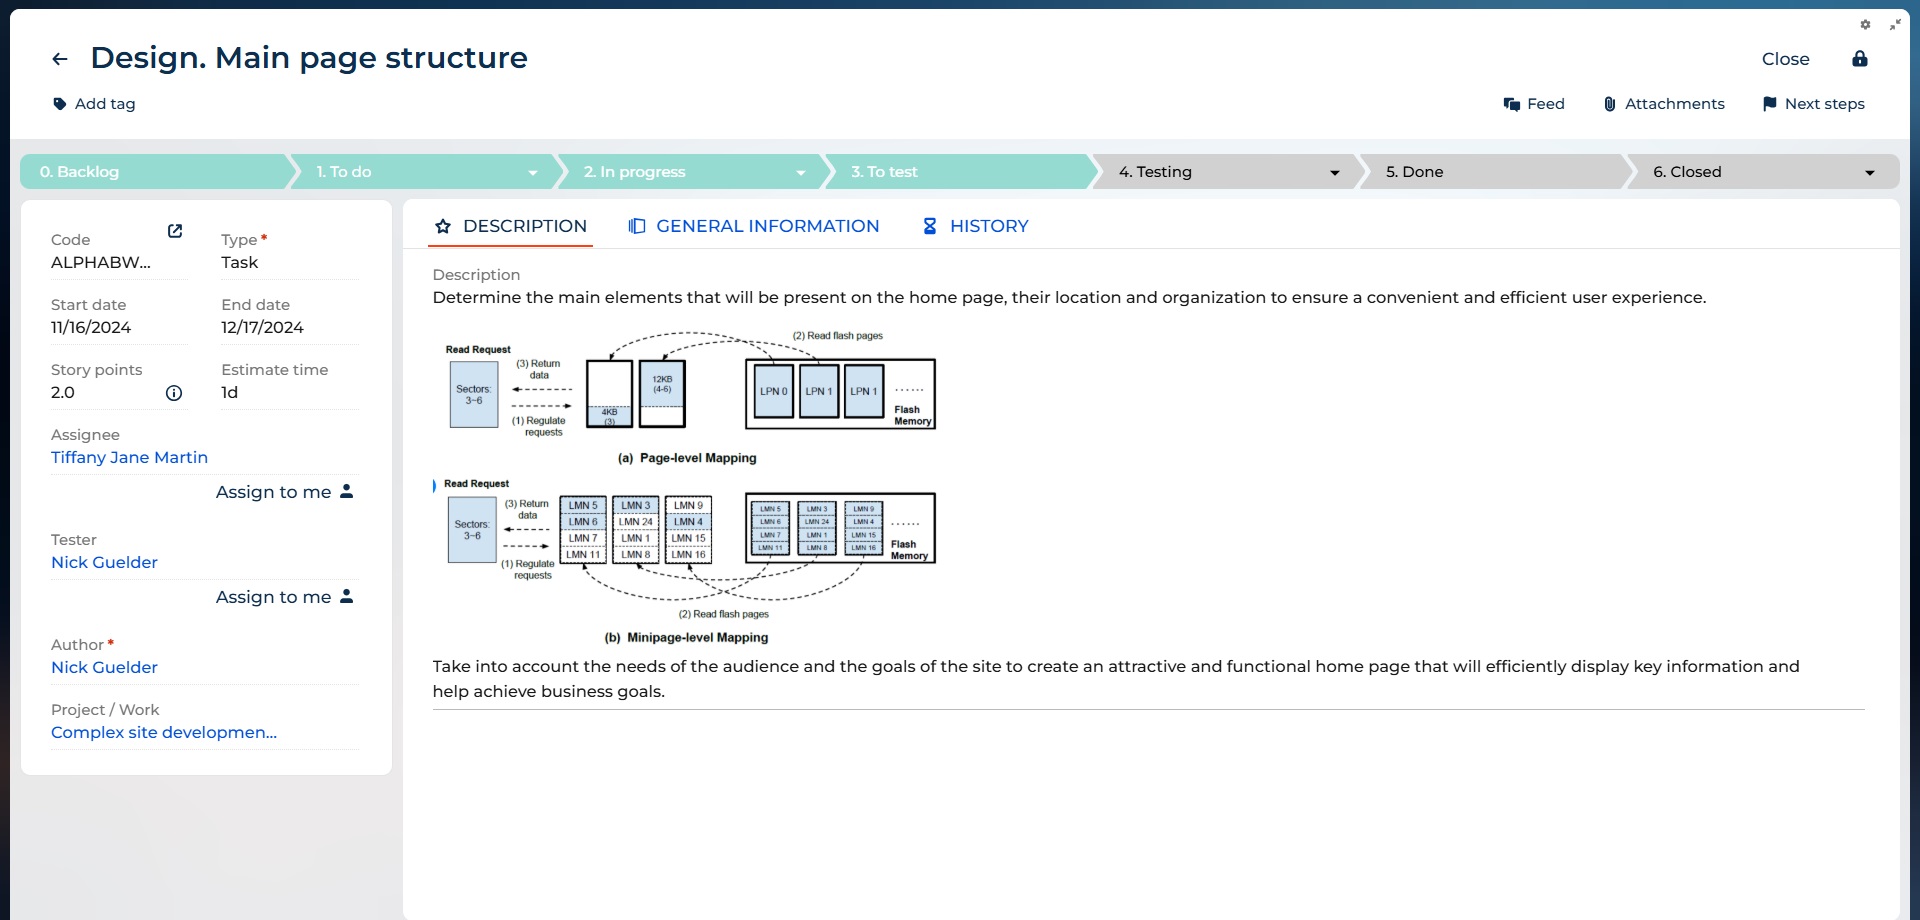Open author Nick Guelder link
This screenshot has height=920, width=1920.
click(105, 667)
